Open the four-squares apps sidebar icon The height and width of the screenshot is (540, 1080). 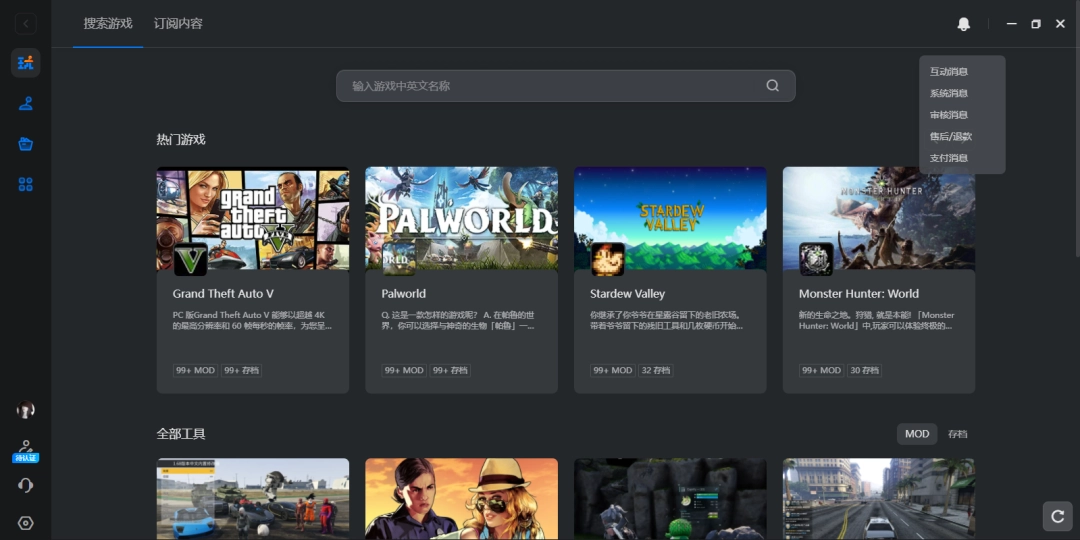(x=26, y=184)
